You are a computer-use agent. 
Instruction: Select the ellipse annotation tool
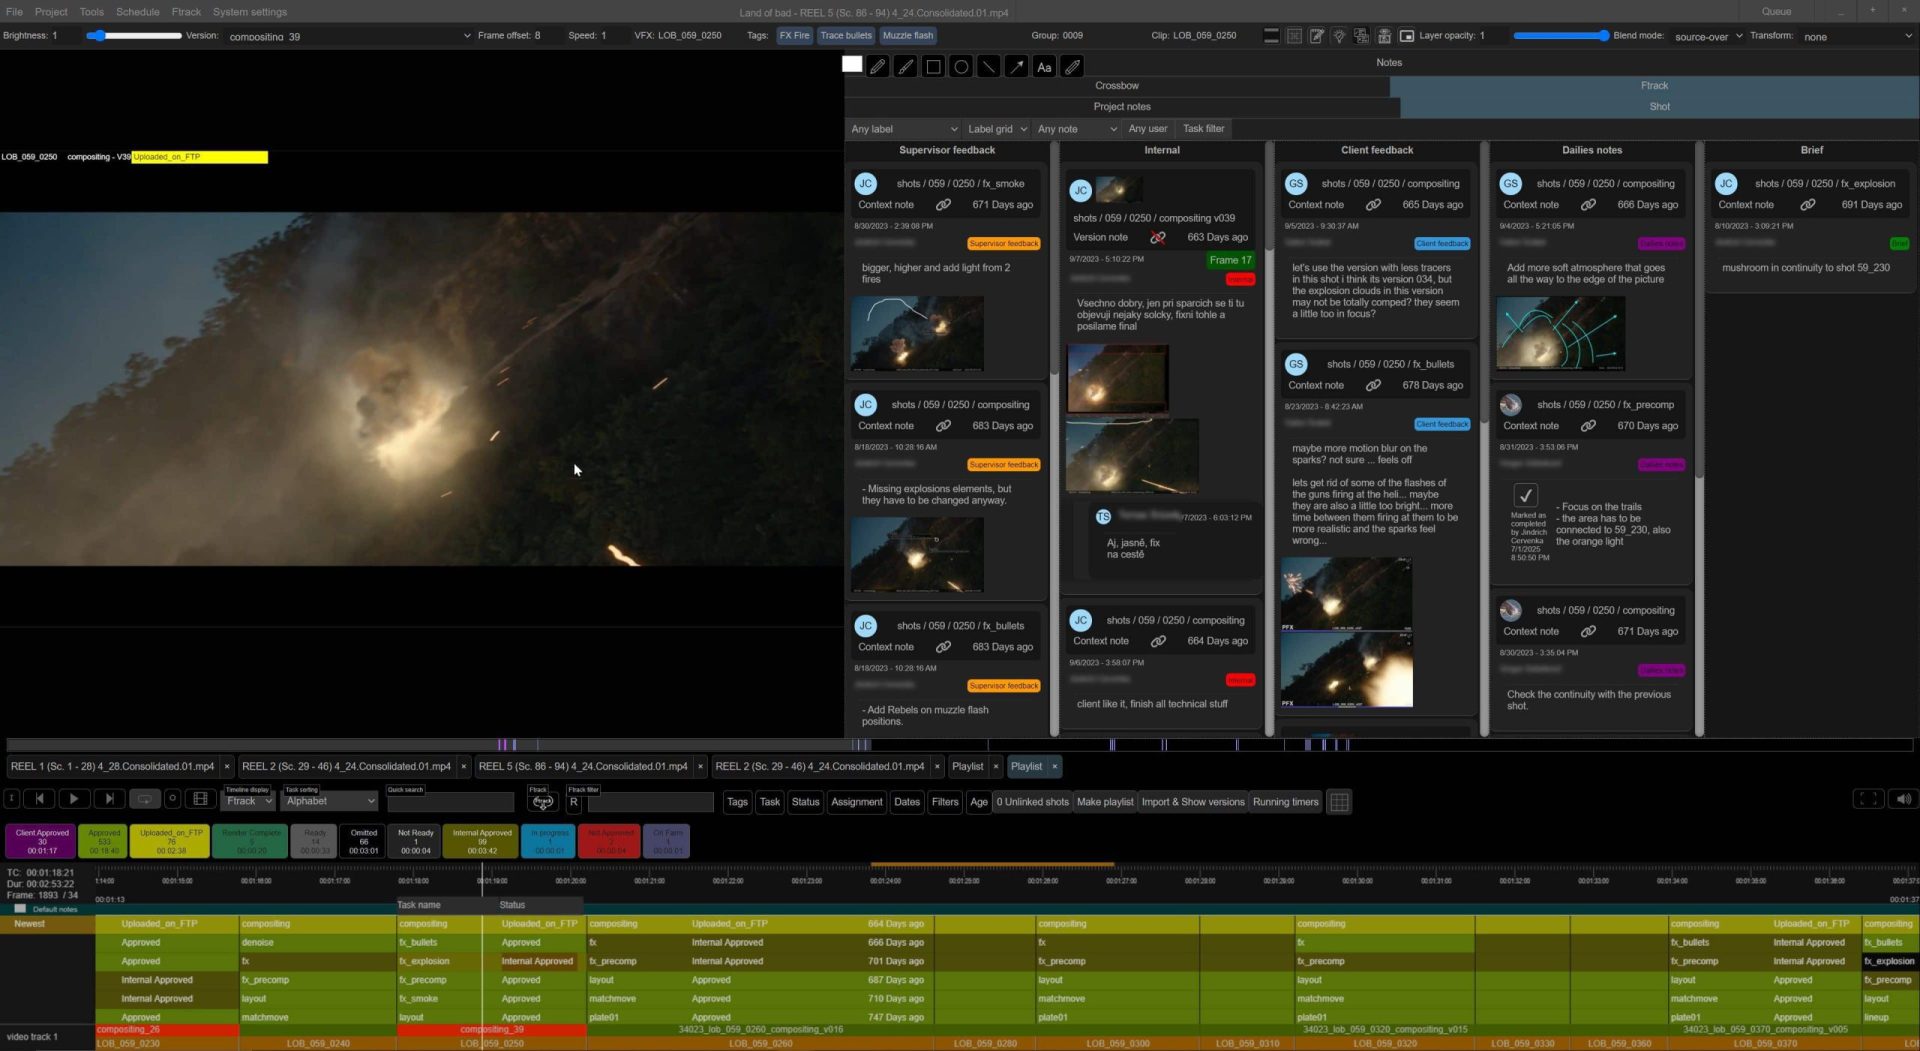tap(960, 66)
